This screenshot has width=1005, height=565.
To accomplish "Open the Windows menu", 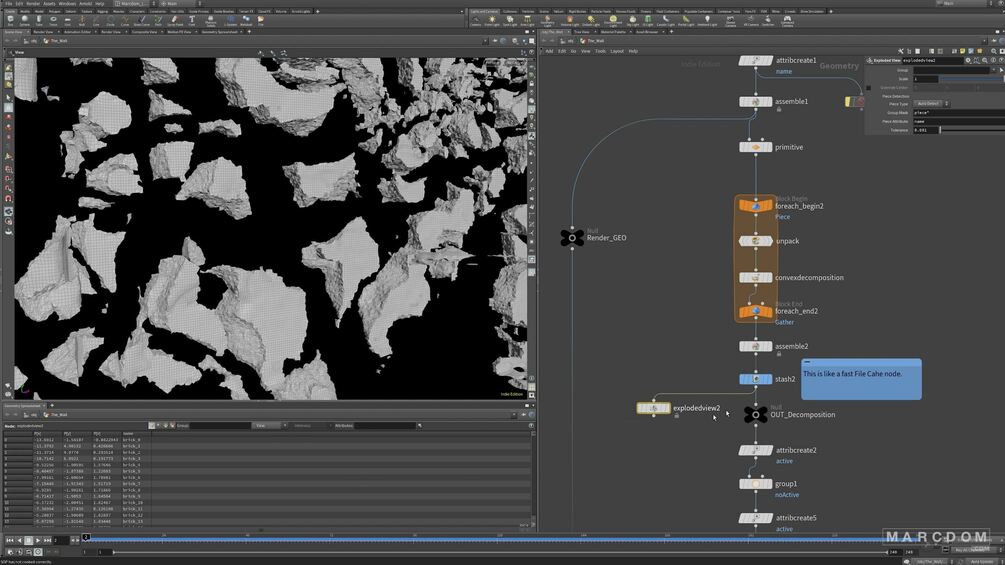I will [67, 3].
